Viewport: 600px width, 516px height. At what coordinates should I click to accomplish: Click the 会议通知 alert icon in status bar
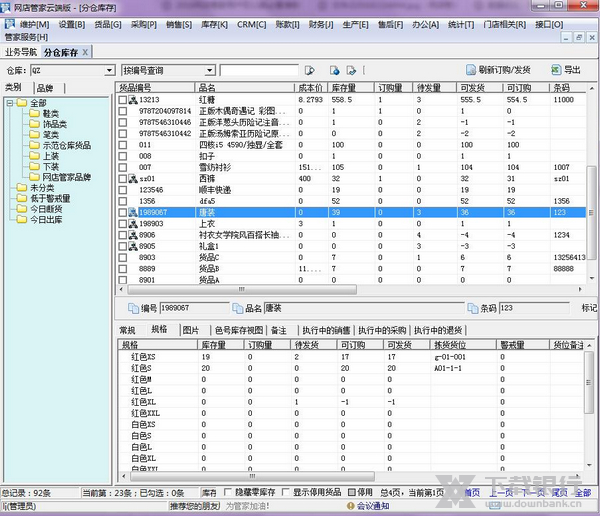coord(350,506)
